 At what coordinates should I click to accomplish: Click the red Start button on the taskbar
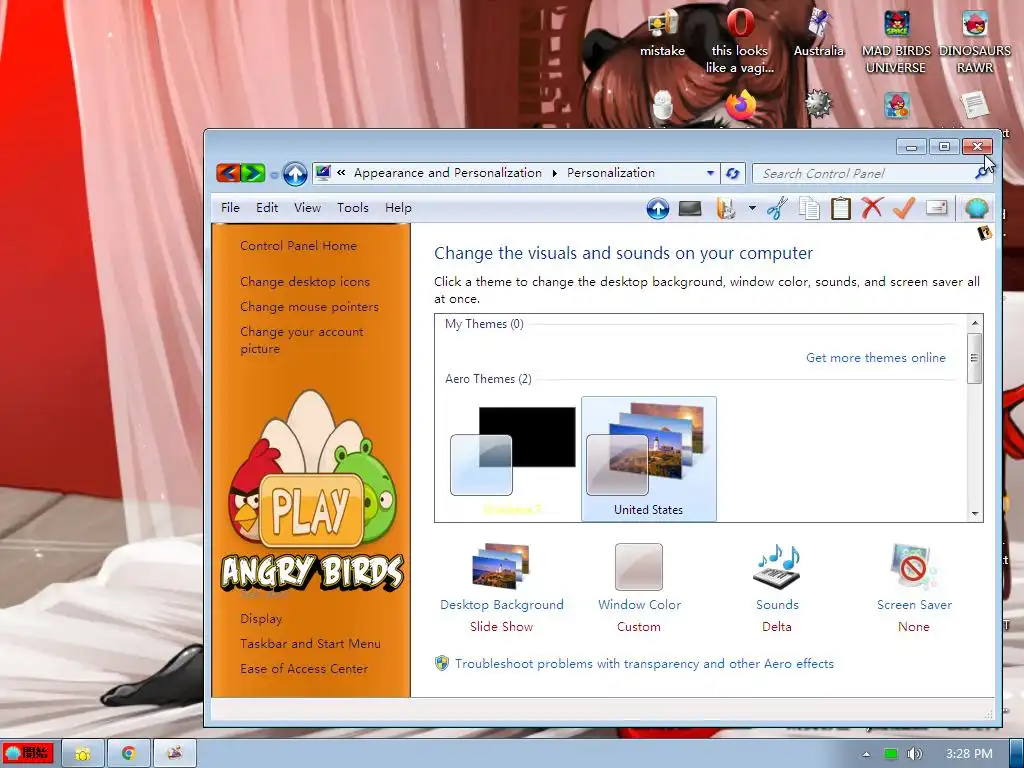pyautogui.click(x=29, y=753)
